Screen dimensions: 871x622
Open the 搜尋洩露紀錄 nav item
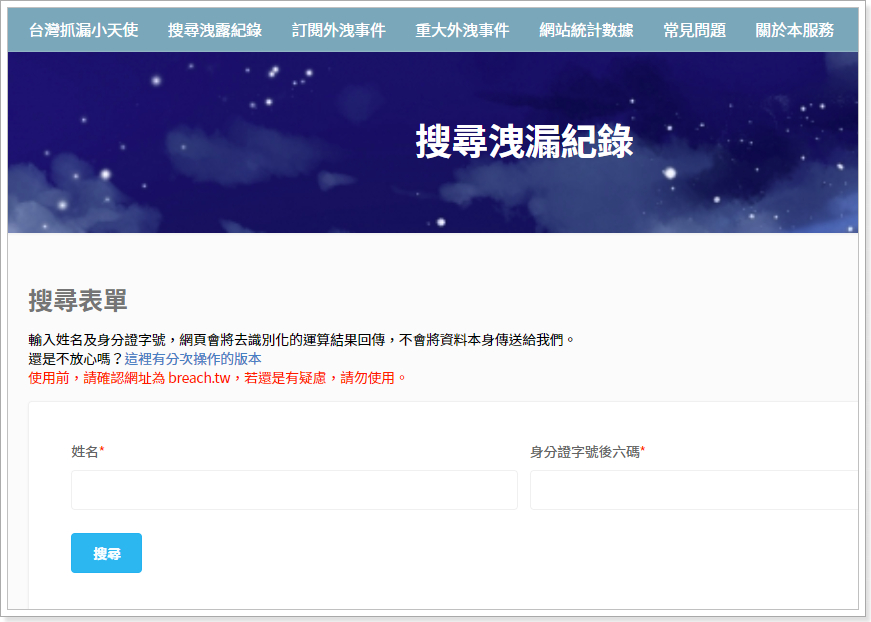(x=215, y=30)
